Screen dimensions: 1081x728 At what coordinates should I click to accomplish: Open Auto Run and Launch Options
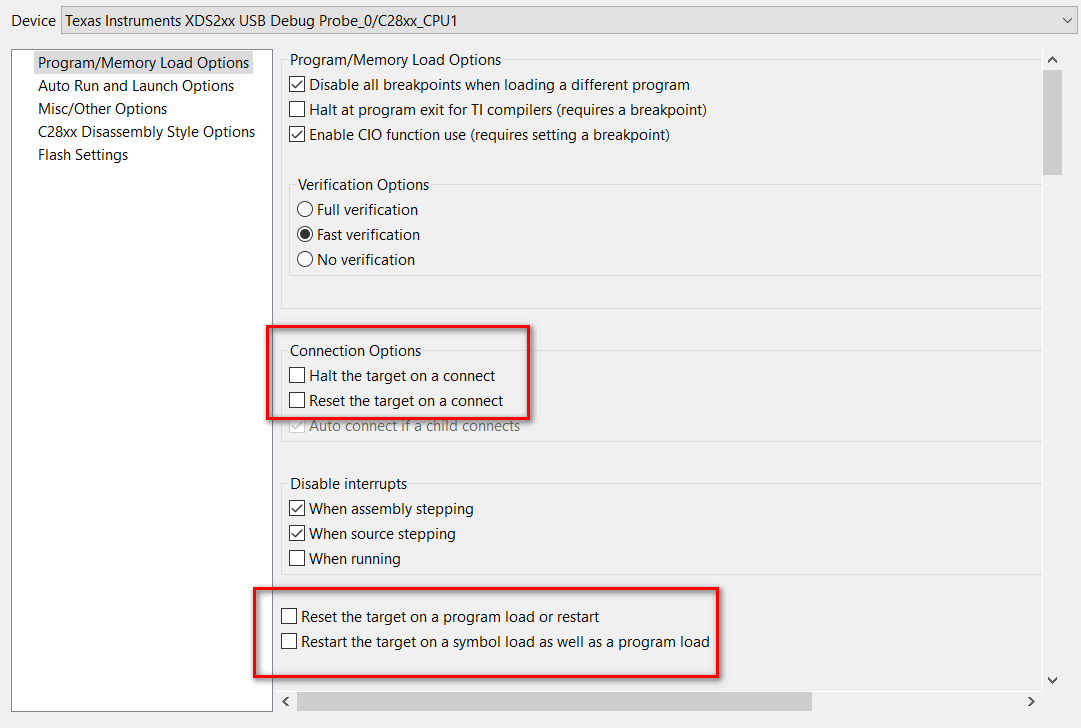(x=136, y=86)
